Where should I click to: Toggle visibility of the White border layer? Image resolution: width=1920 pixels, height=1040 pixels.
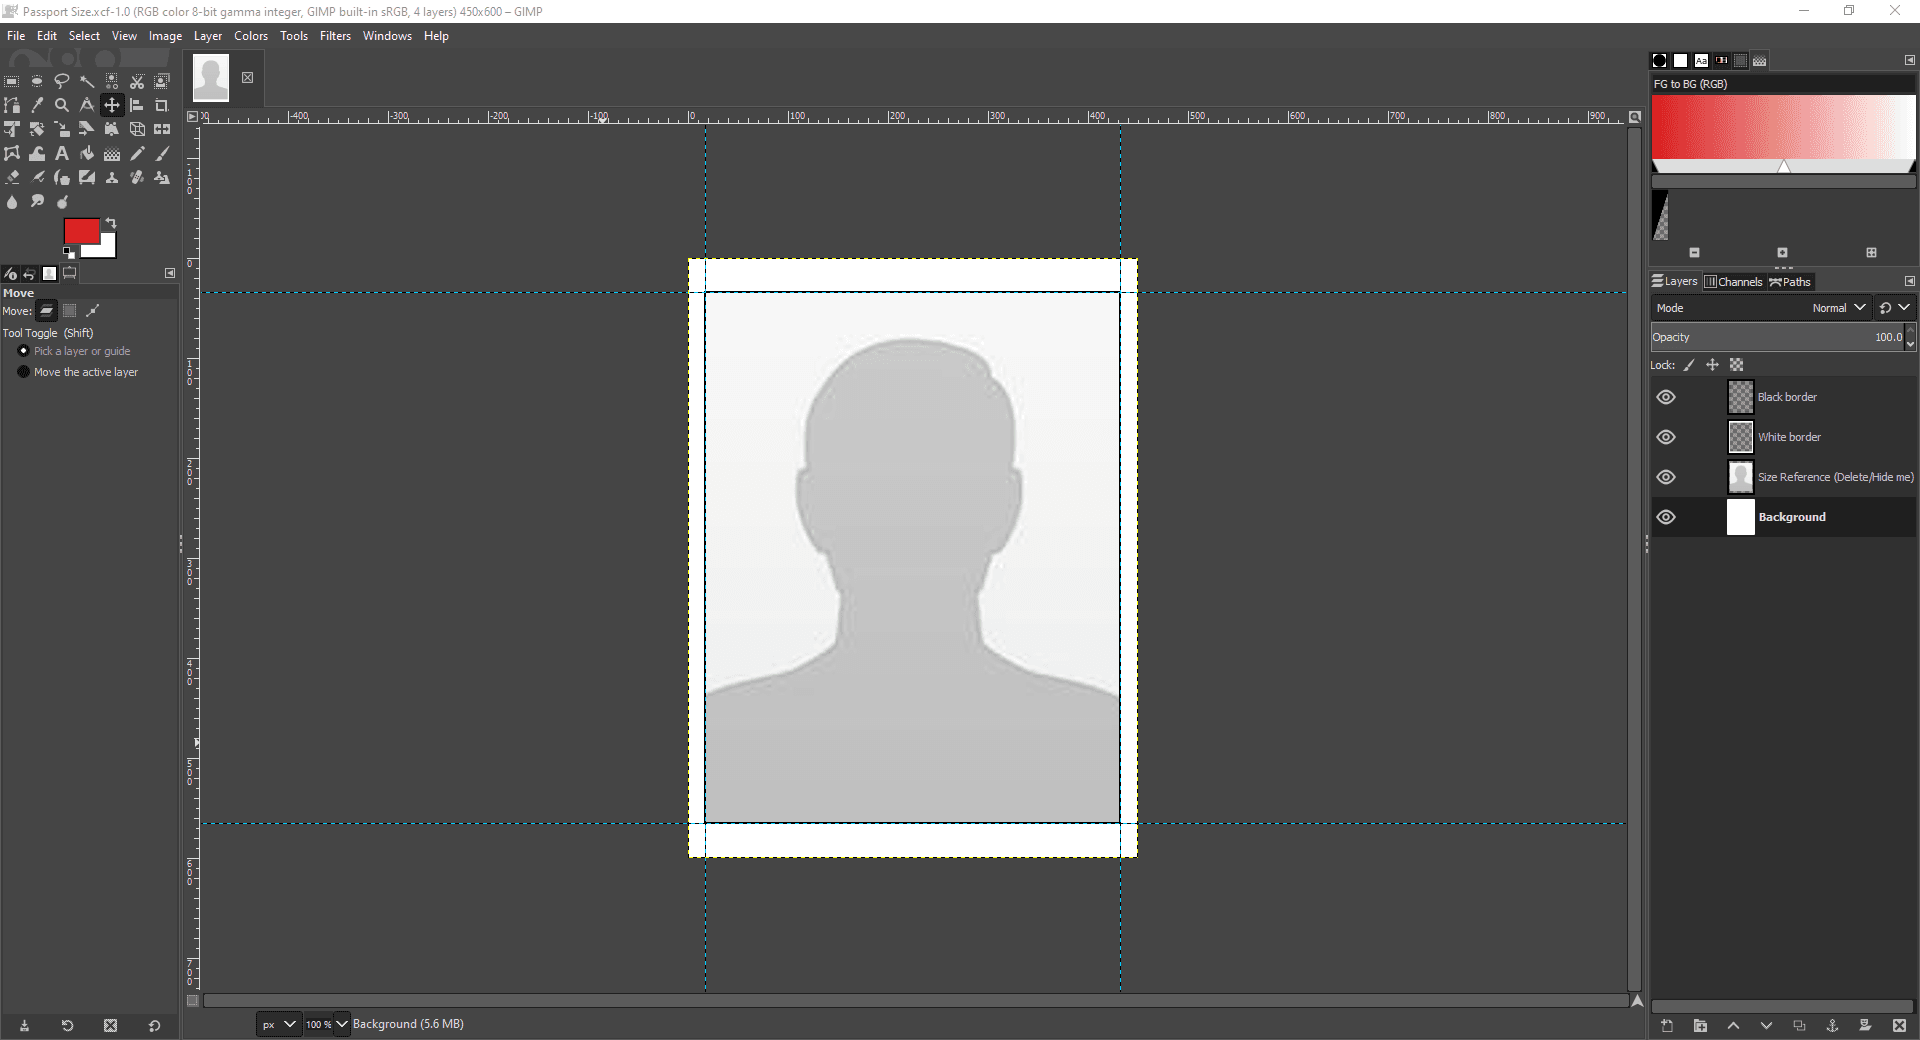[1665, 437]
